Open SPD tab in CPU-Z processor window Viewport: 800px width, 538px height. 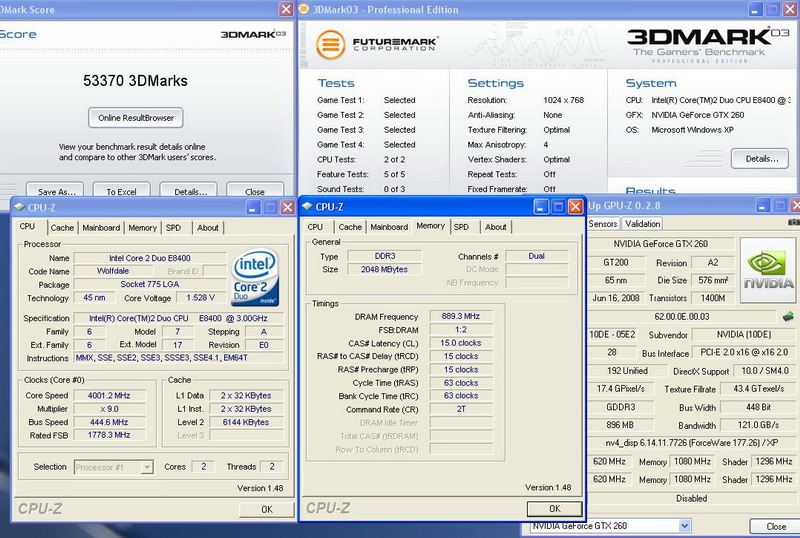[173, 228]
